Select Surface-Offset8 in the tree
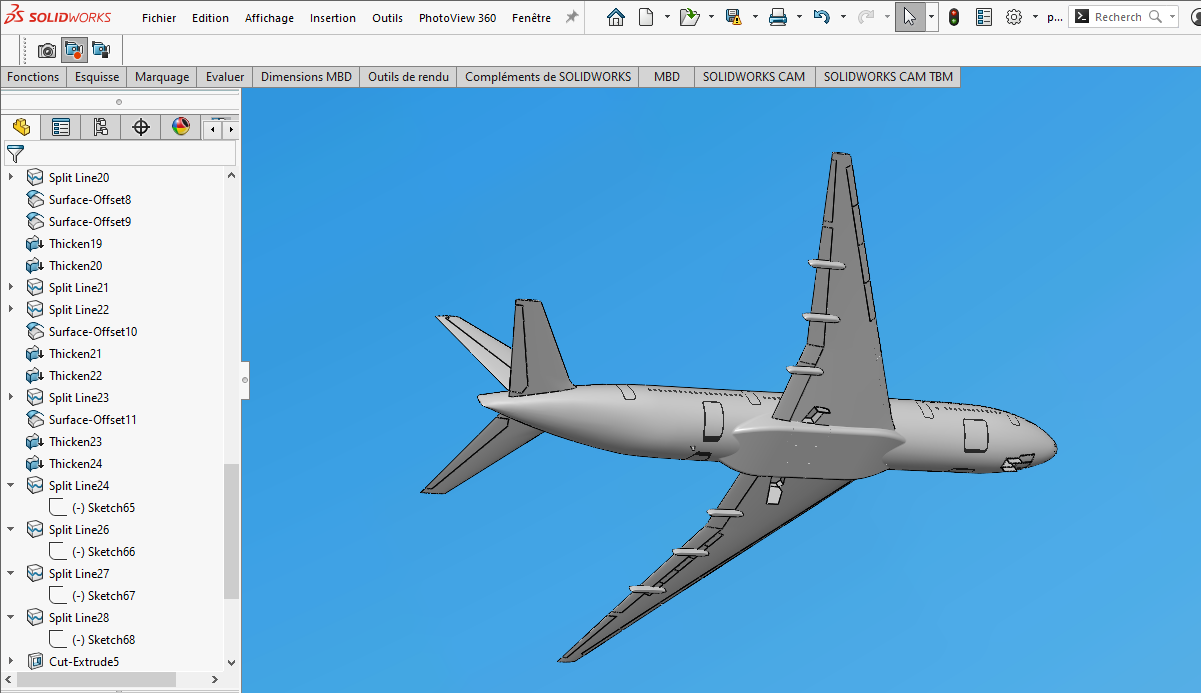 pyautogui.click(x=90, y=200)
